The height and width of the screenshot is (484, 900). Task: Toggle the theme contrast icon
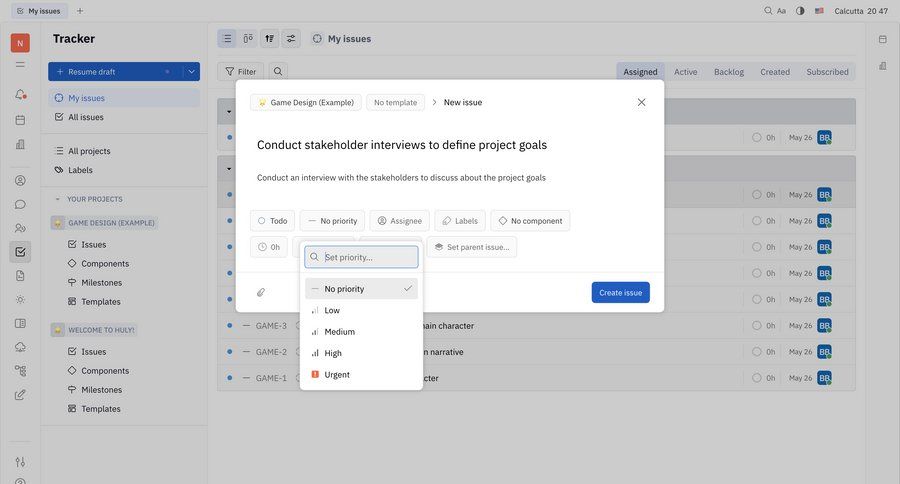(800, 11)
